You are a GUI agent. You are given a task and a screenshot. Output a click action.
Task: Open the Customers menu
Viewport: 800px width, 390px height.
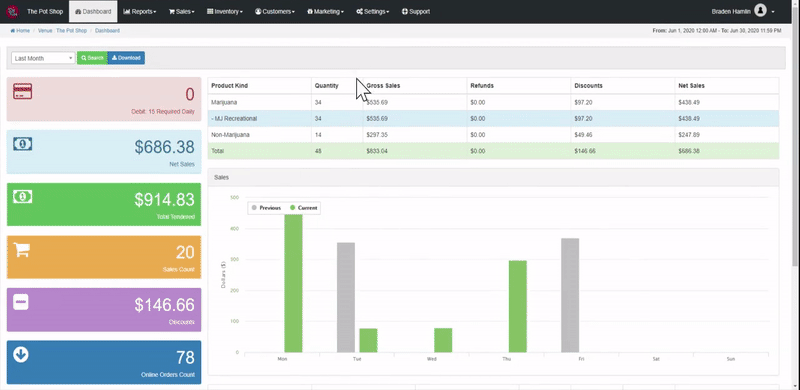tap(275, 11)
